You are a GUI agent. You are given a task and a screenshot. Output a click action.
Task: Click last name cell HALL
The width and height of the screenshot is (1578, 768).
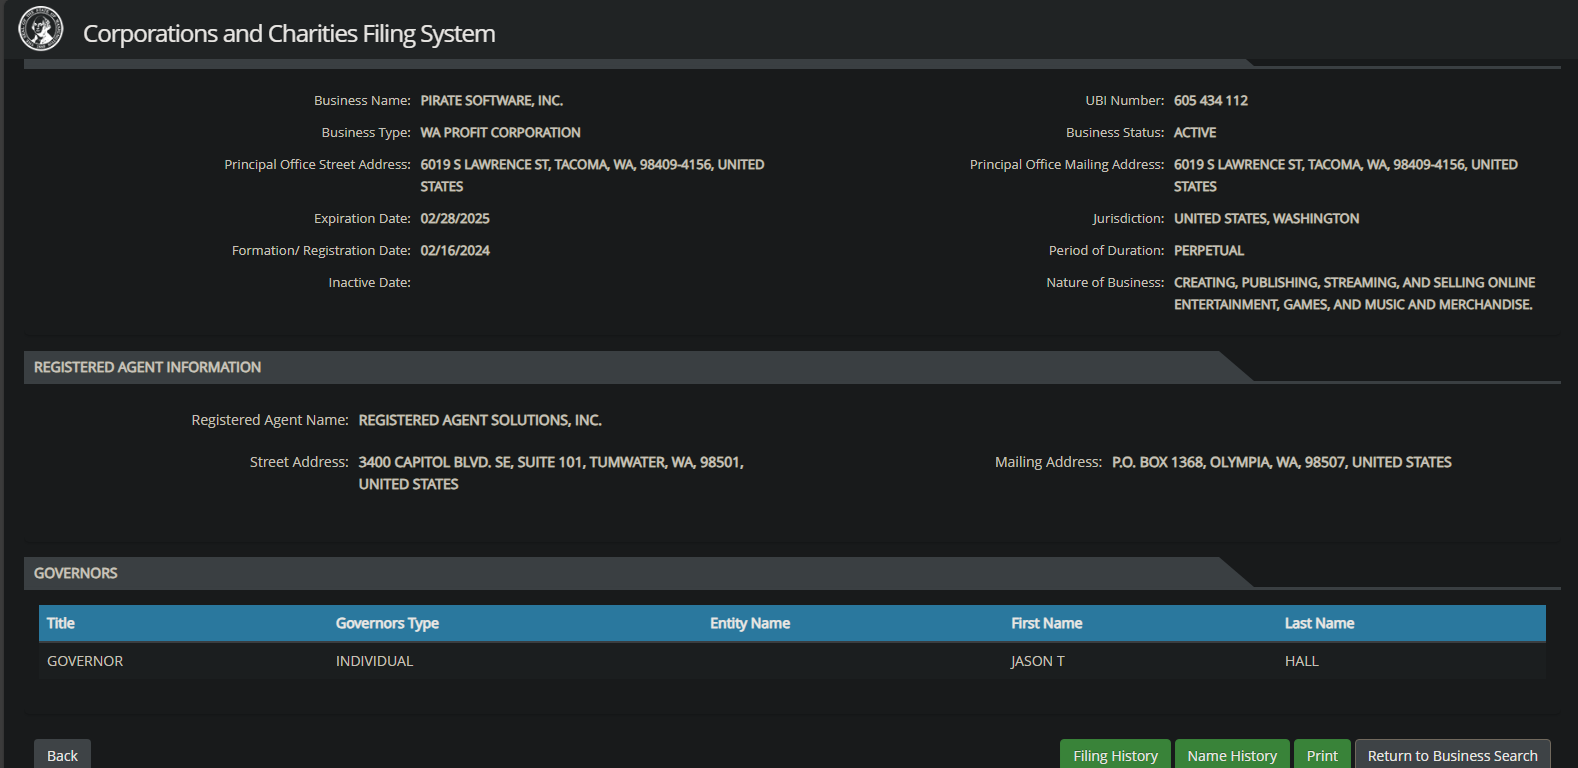[x=1302, y=661]
